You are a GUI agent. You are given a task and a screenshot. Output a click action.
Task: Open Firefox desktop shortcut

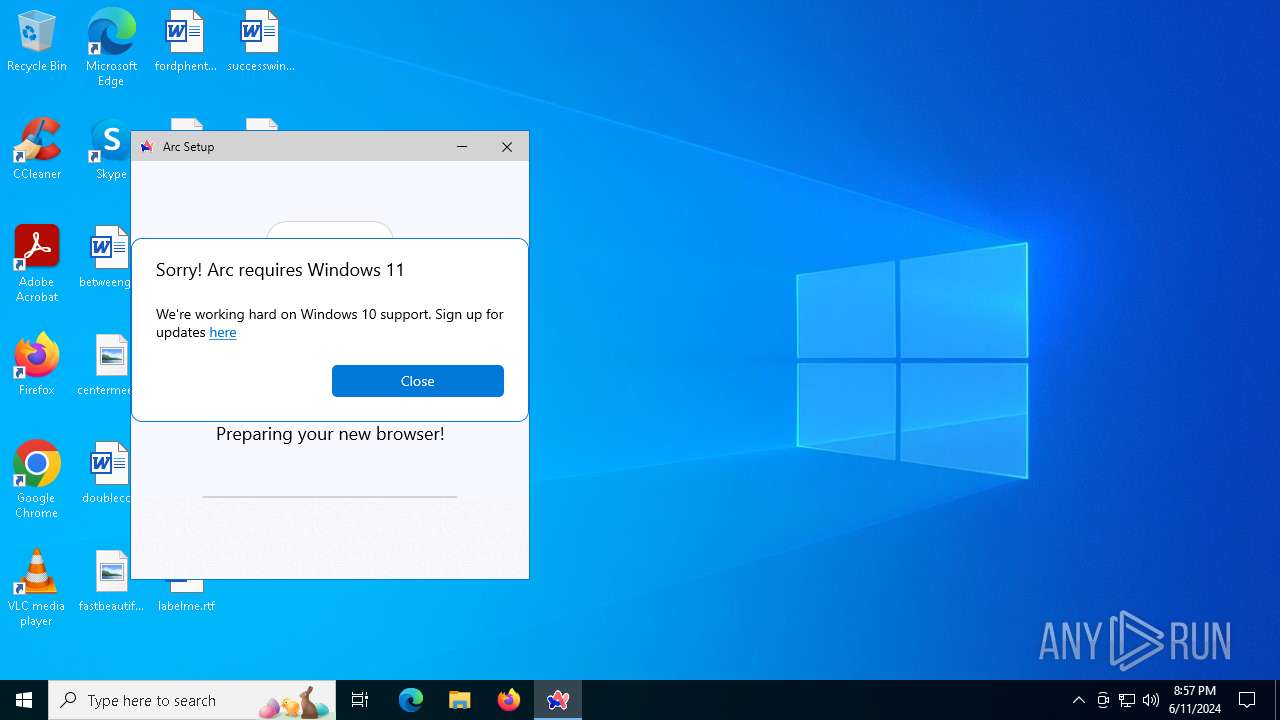point(37,365)
